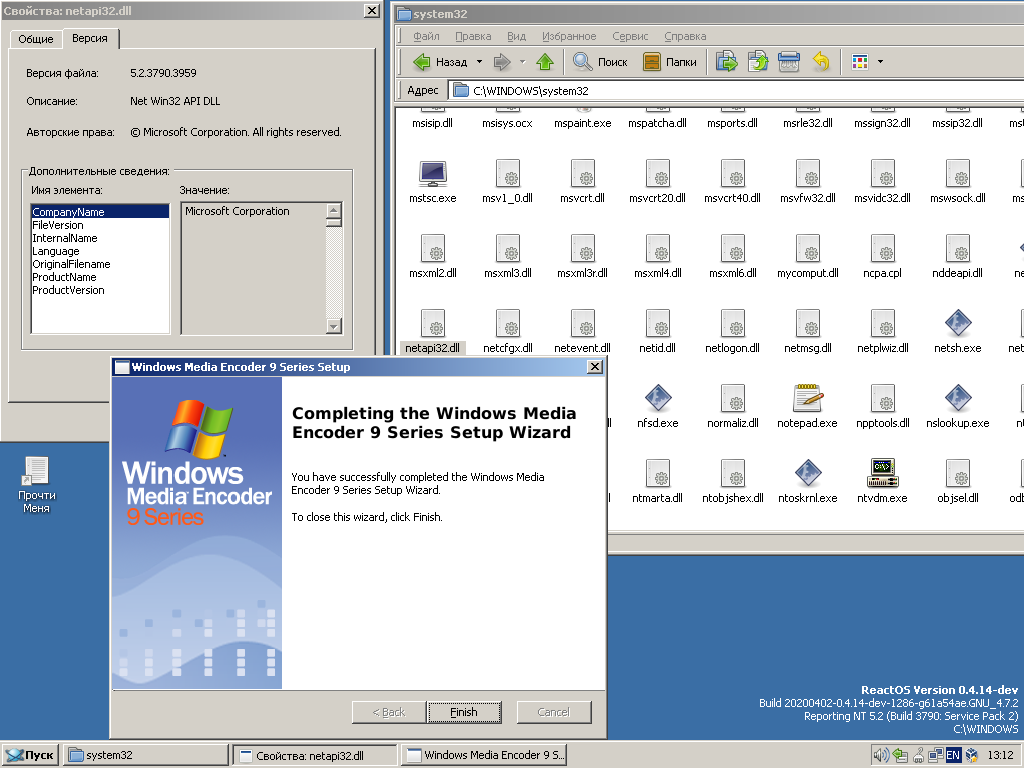
Task: Open Поиск search in the Explorer toolbar
Action: [x=600, y=62]
